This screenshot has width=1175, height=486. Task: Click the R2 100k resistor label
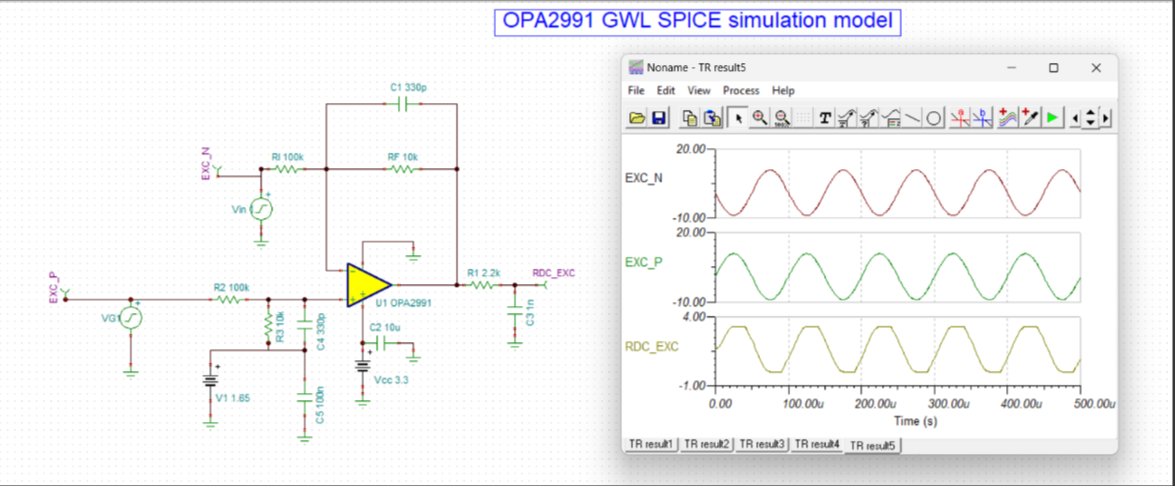(231, 287)
